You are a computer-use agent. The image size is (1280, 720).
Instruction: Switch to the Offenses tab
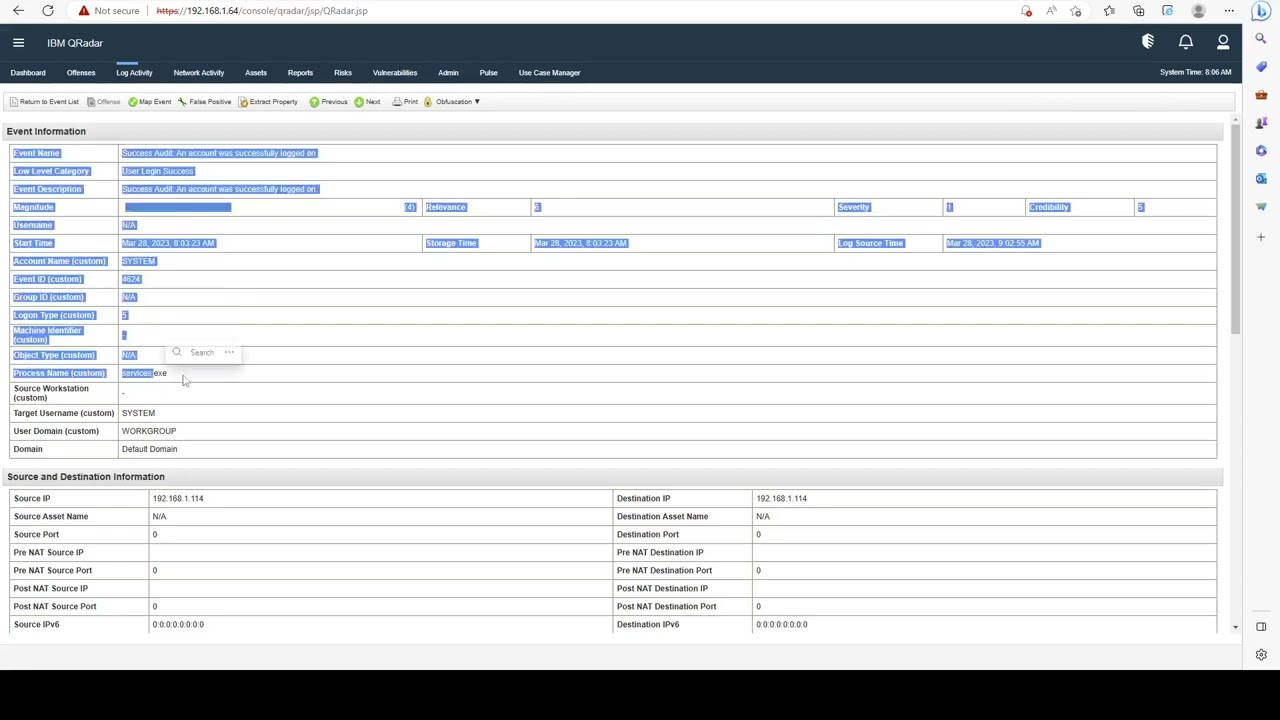coord(81,73)
